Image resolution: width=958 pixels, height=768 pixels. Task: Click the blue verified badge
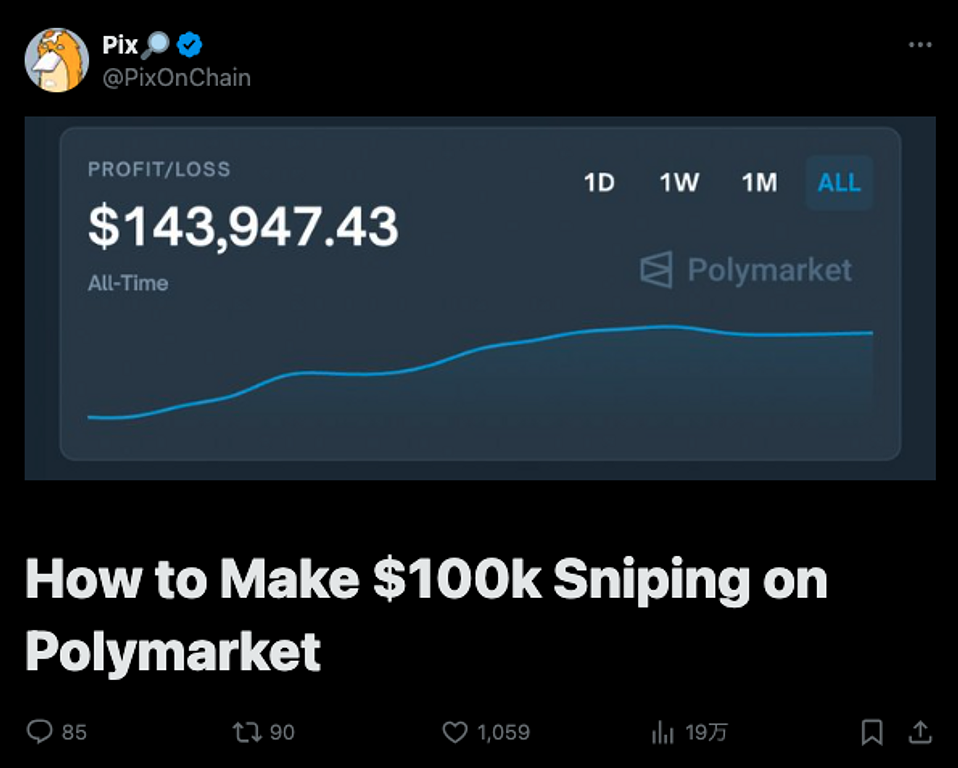pos(190,45)
